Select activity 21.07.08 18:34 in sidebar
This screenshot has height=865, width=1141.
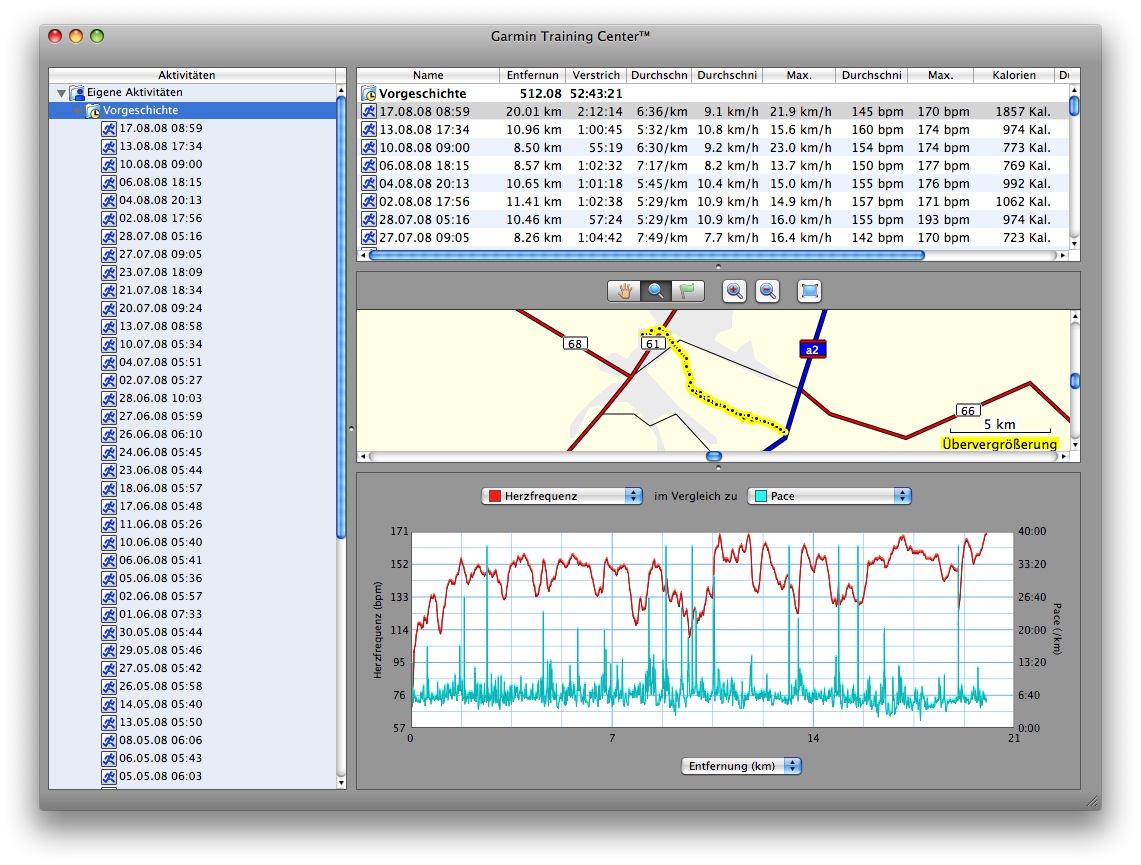(x=161, y=290)
